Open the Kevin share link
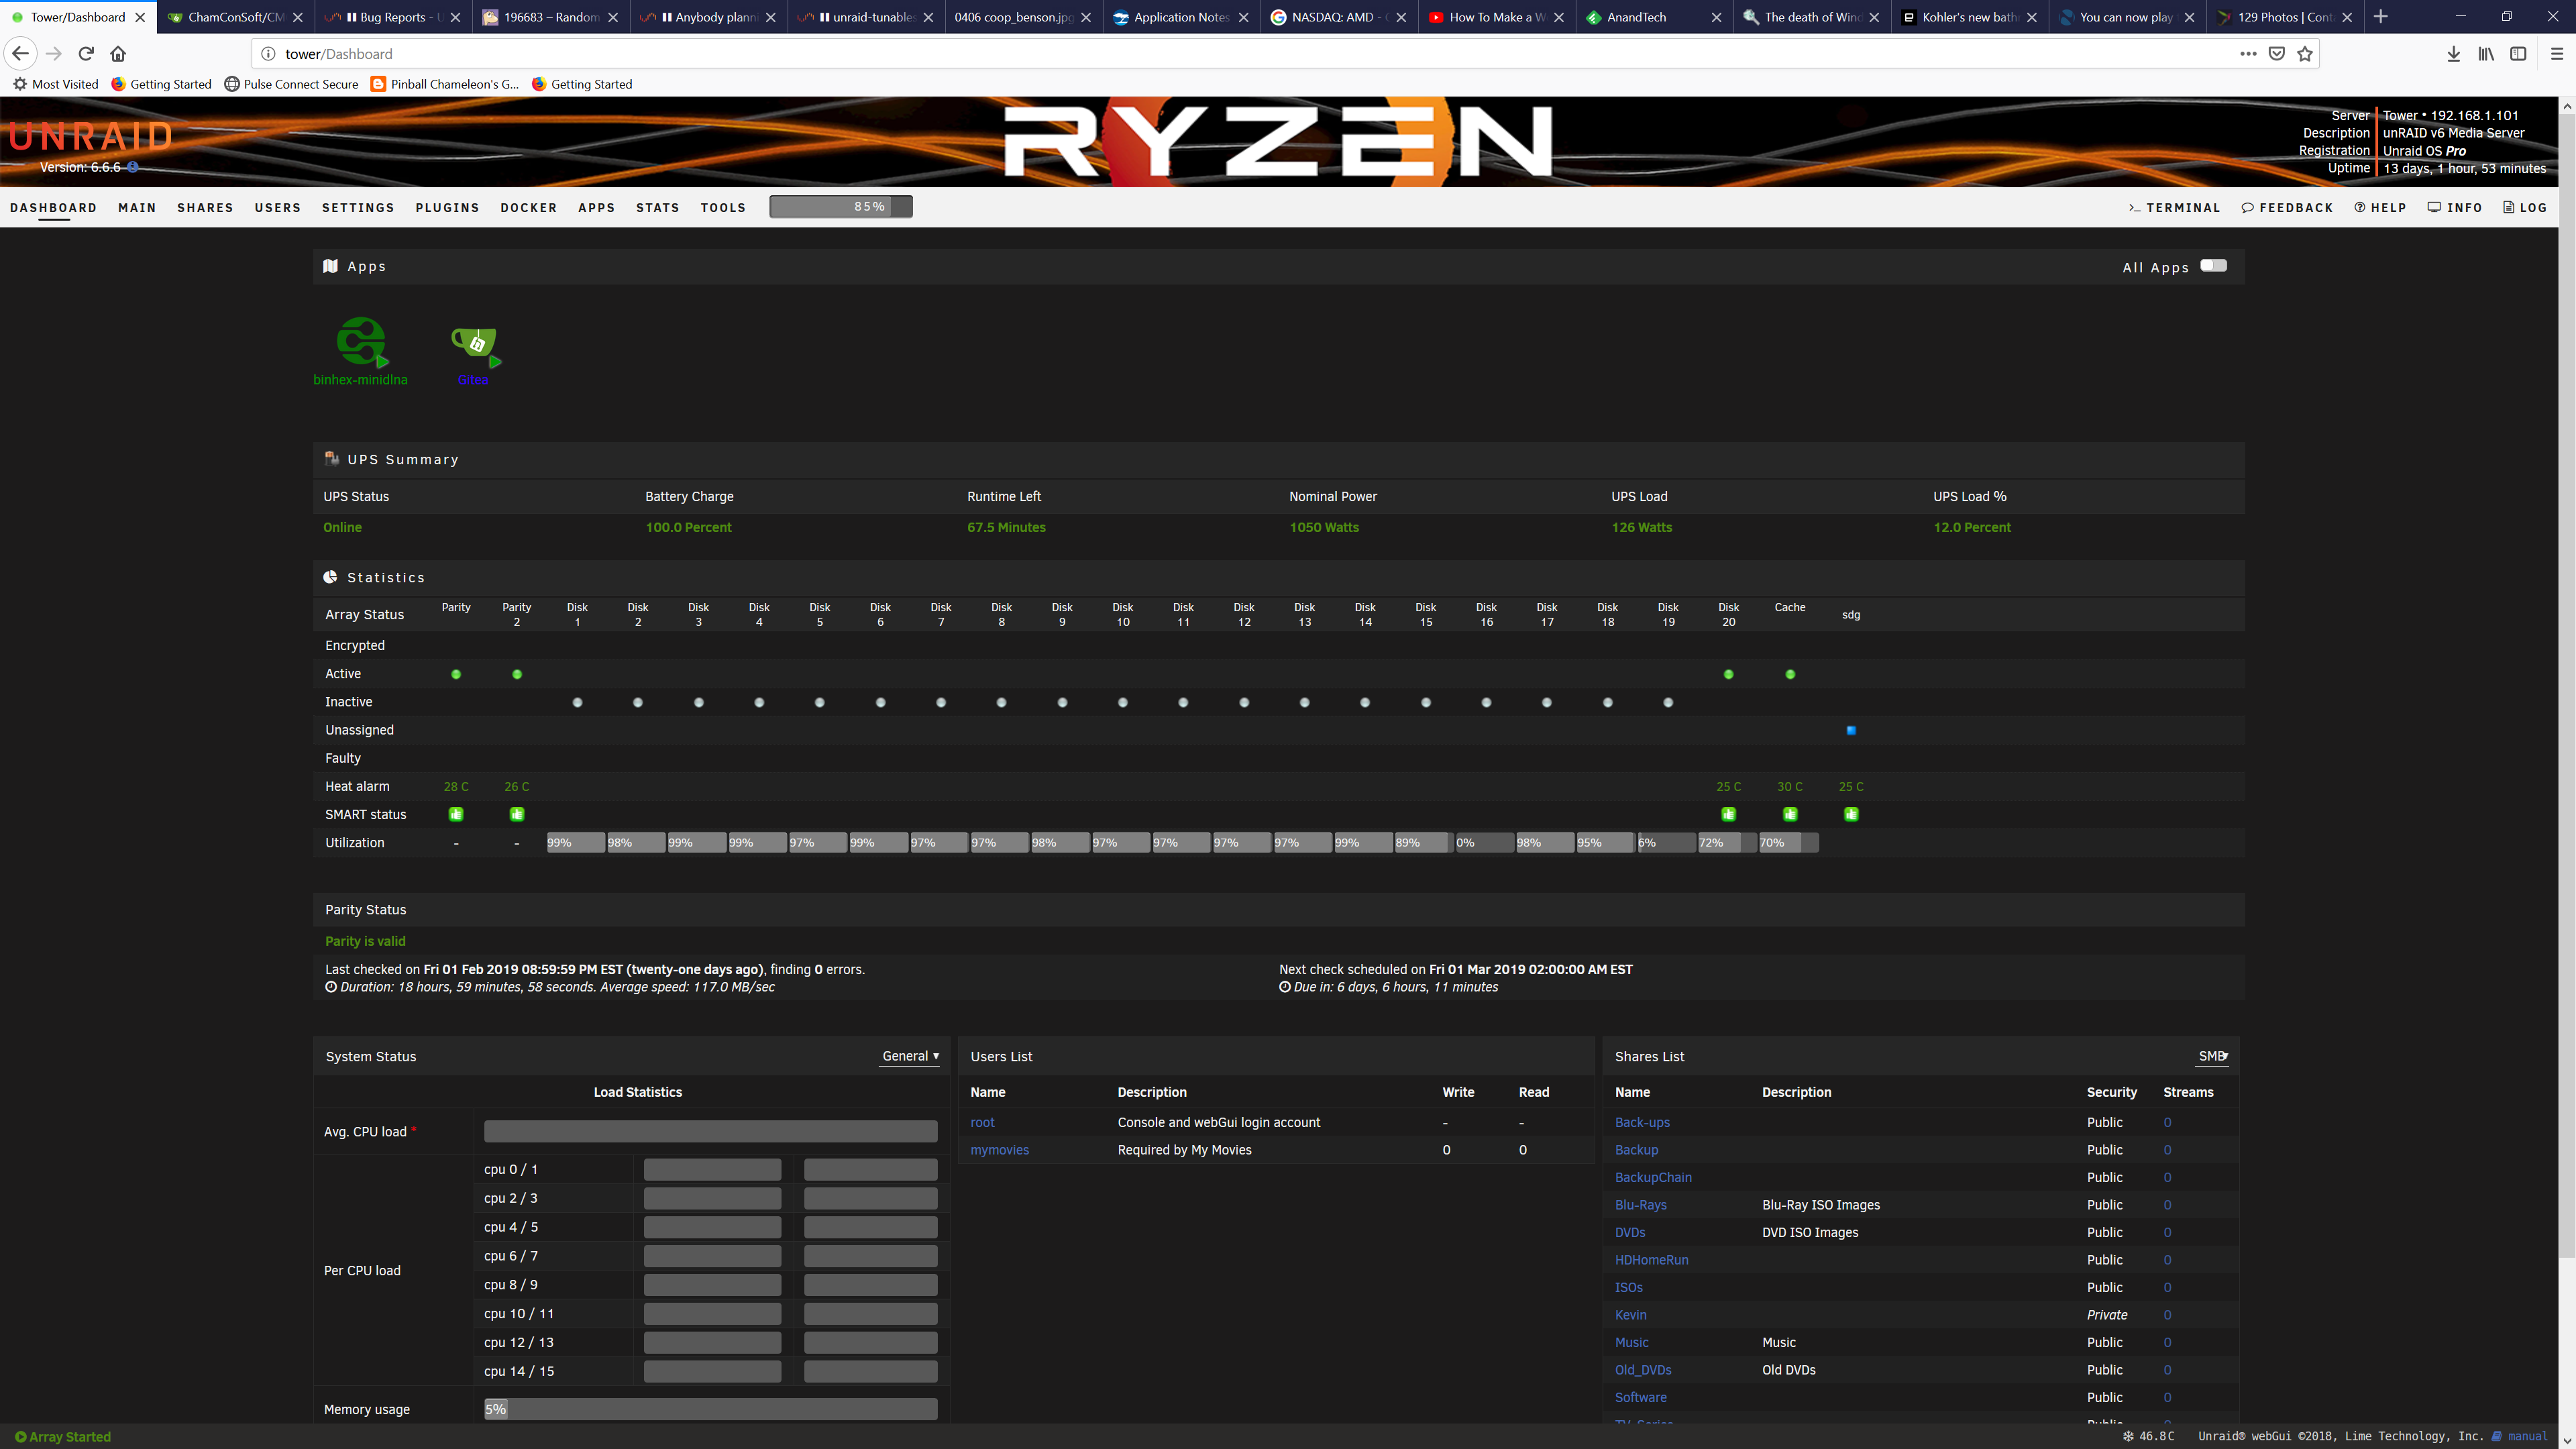2576x1449 pixels. (x=1630, y=1315)
